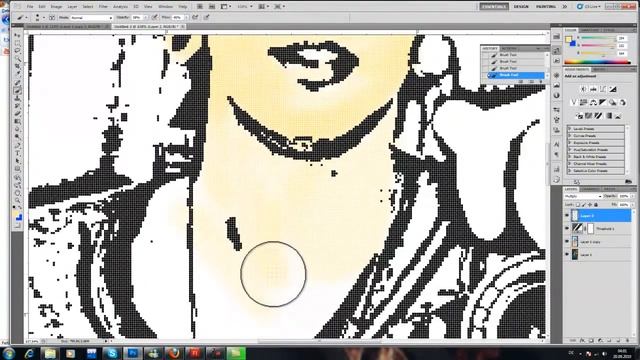Toggle tablet pressure for opacity

[x=155, y=18]
